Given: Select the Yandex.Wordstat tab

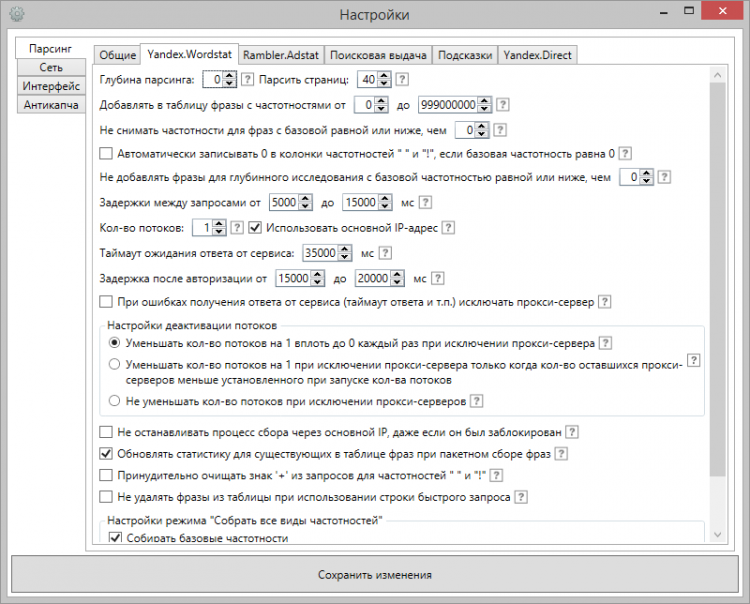Looking at the screenshot, I should coord(189,55).
